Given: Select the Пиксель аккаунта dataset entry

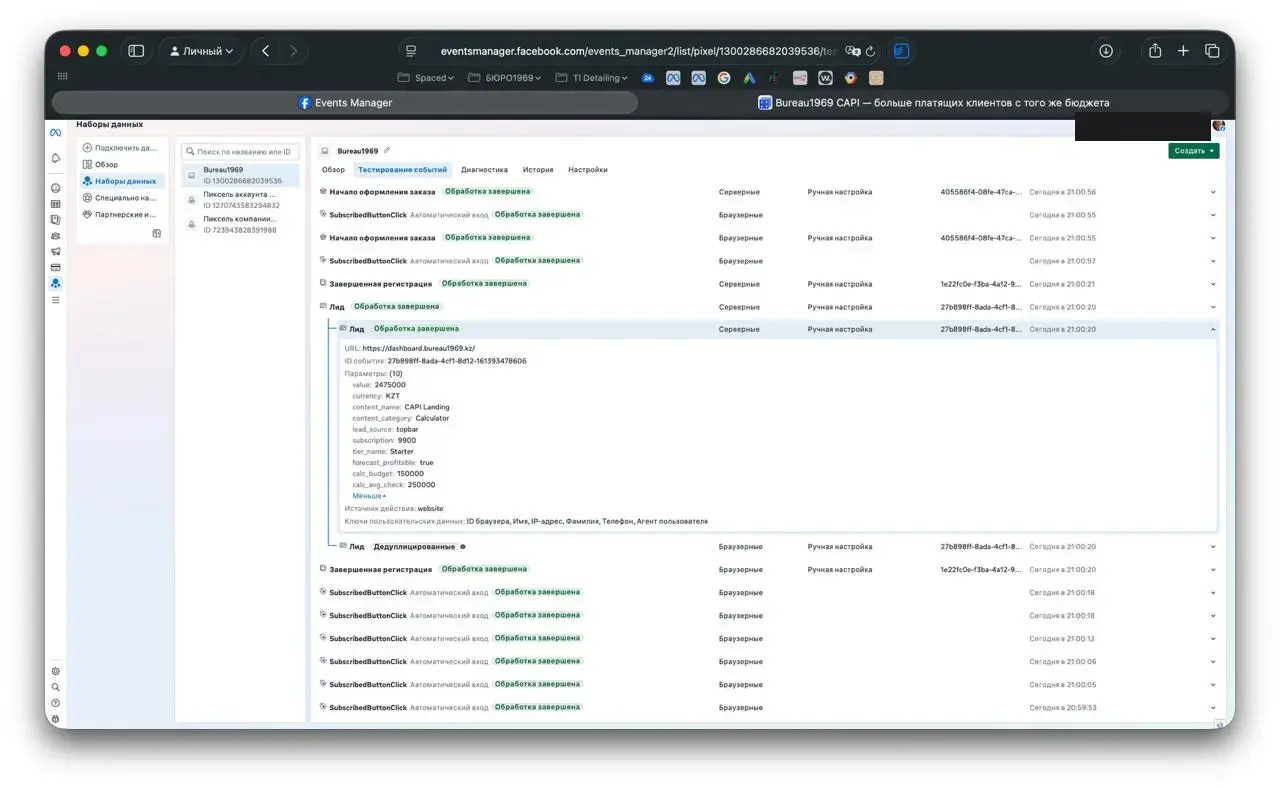Looking at the screenshot, I should coord(240,200).
